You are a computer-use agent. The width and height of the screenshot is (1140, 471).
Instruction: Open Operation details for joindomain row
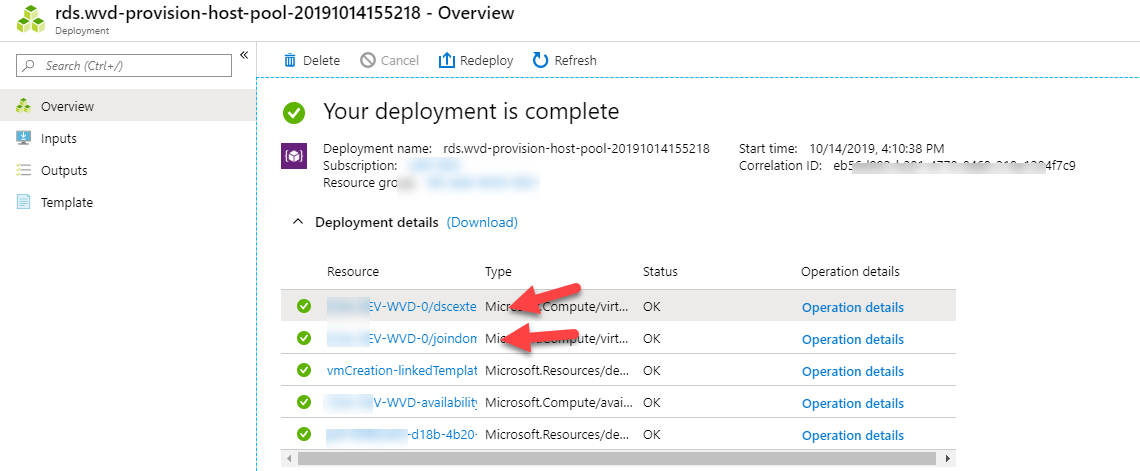[x=852, y=339]
